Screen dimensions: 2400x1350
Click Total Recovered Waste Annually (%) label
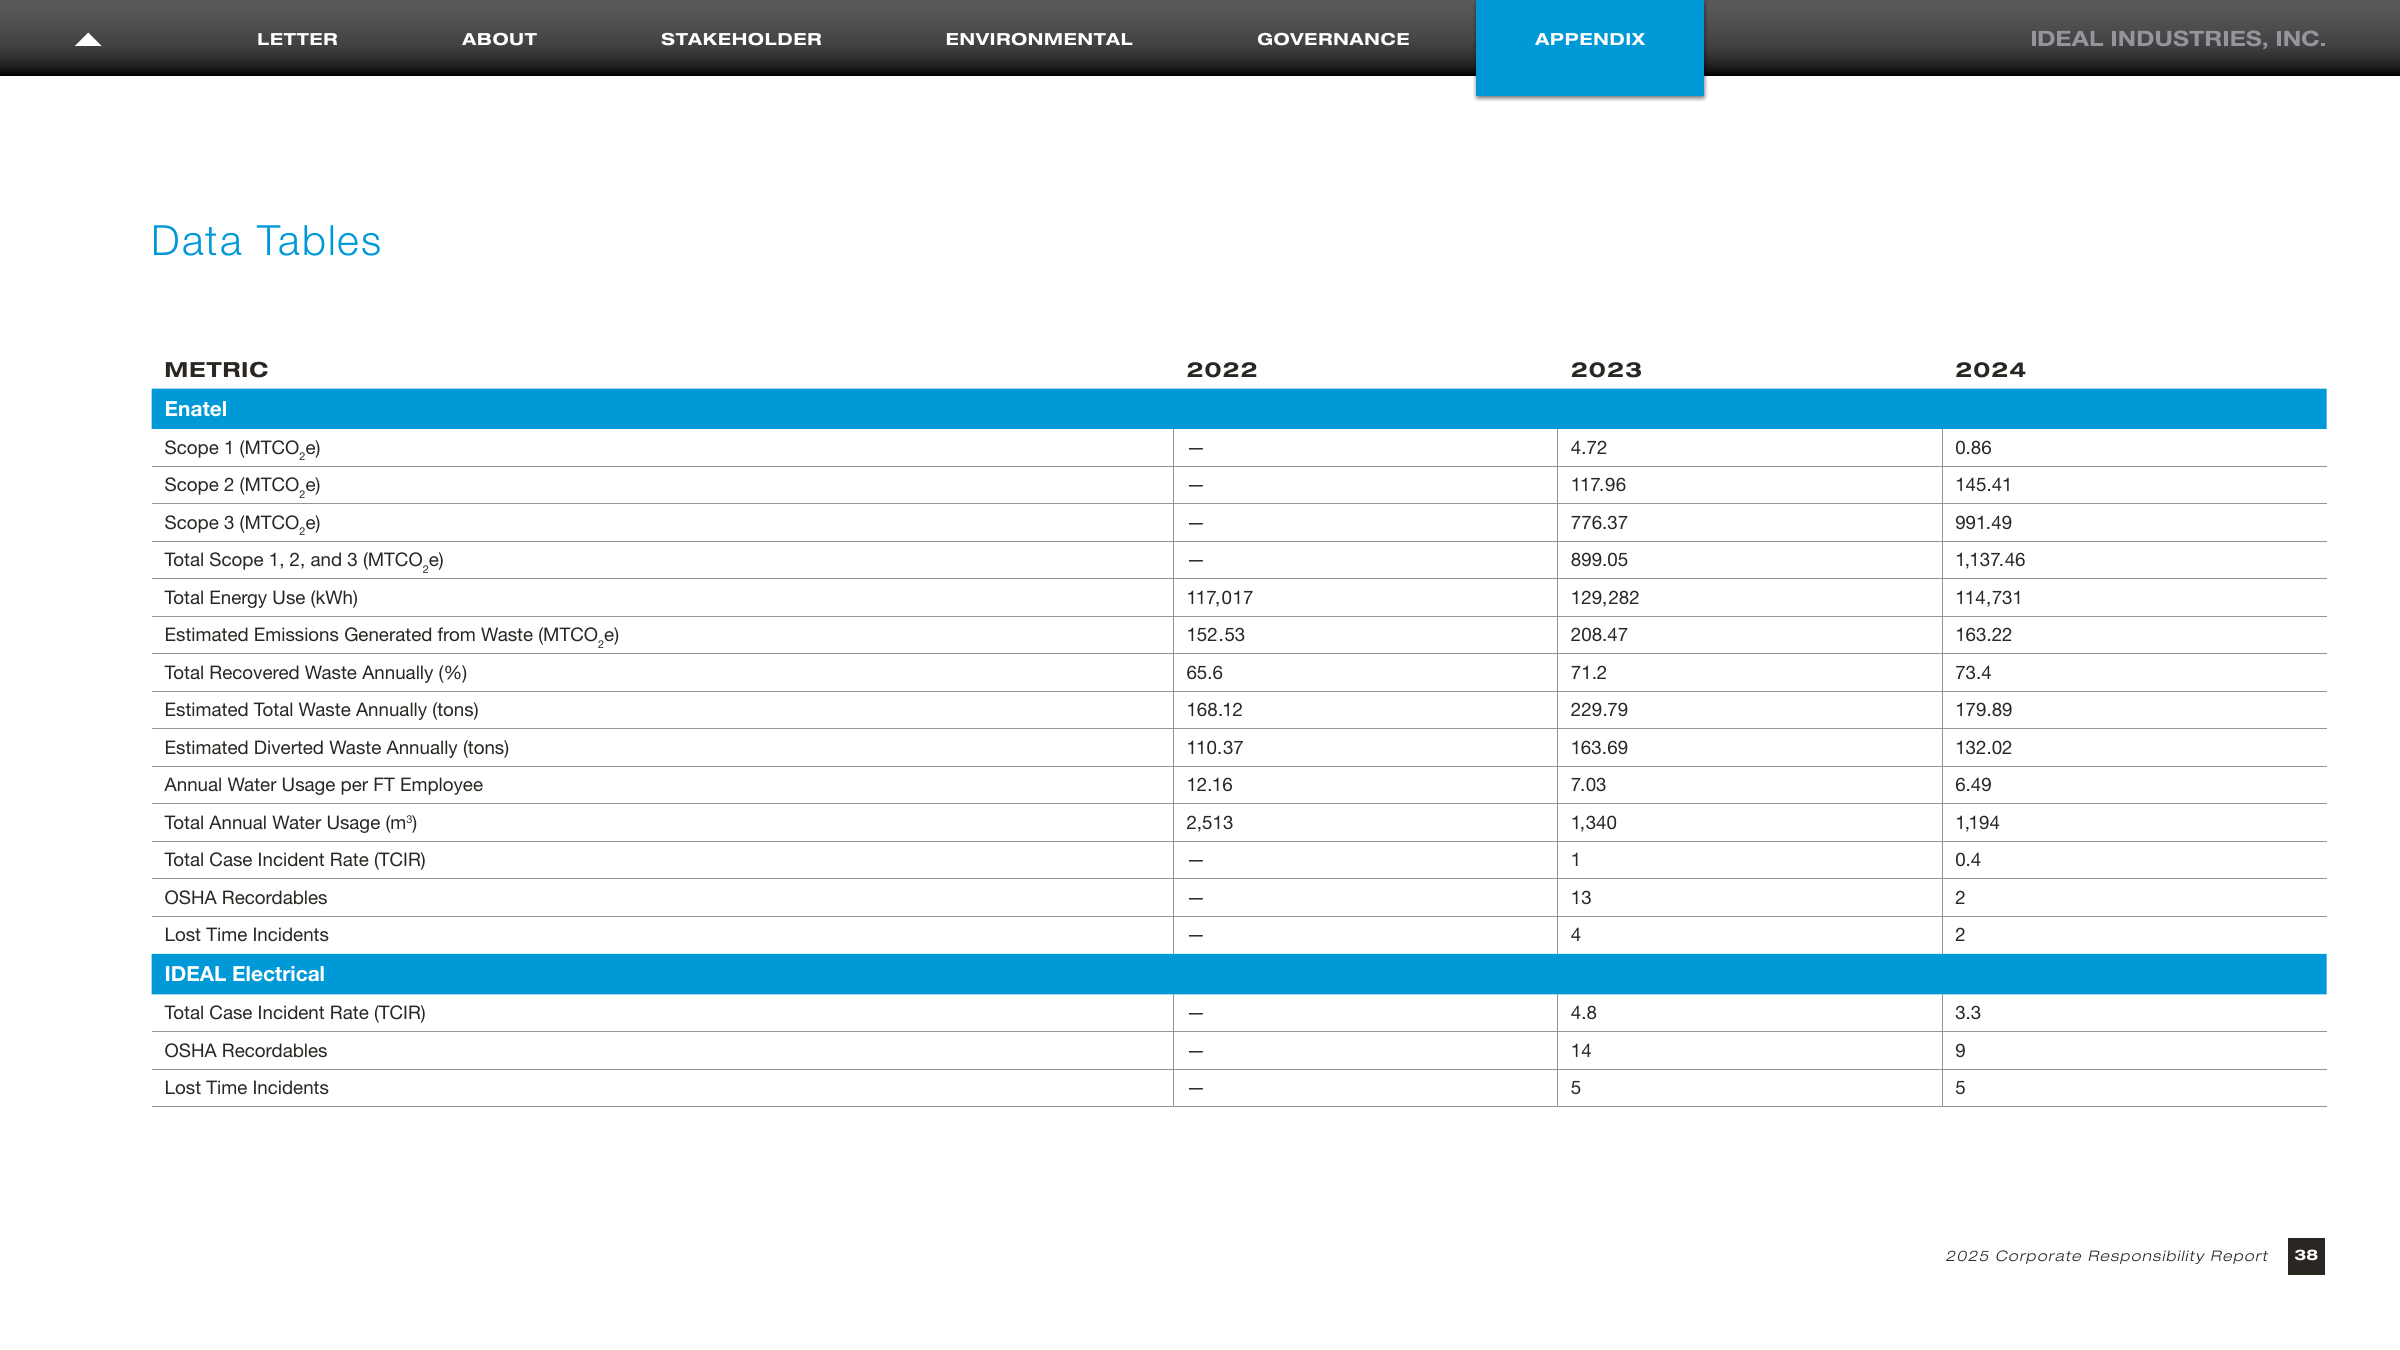(x=315, y=673)
